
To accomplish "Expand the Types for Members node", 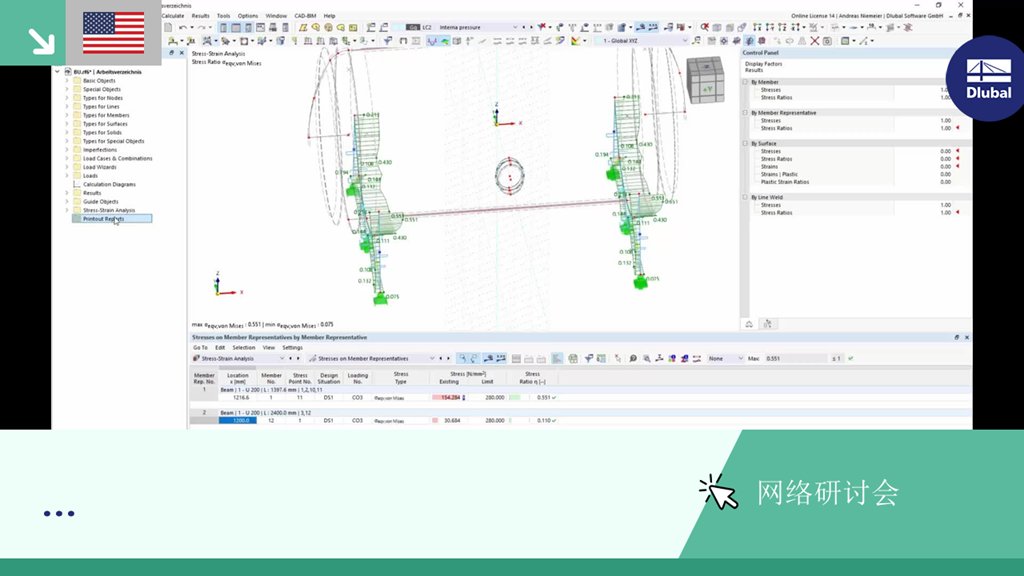I will click(67, 115).
